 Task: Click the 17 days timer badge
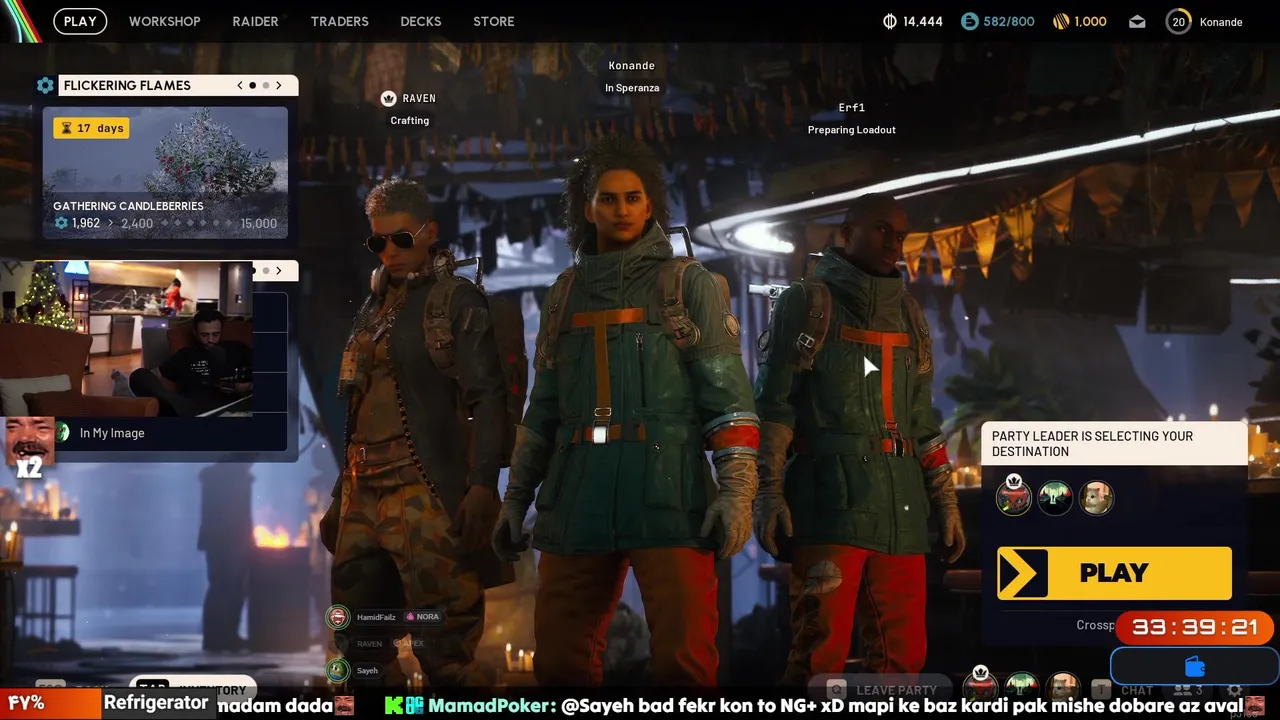91,128
